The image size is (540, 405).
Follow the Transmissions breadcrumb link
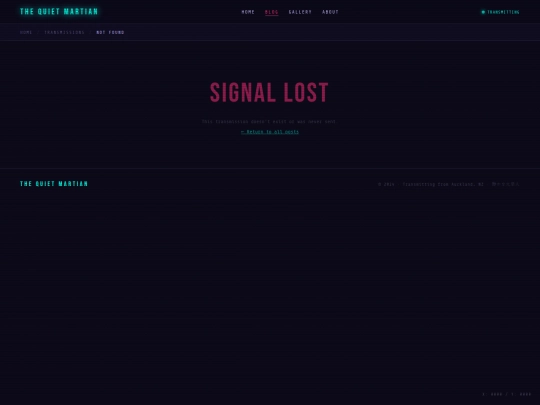[x=64, y=32]
